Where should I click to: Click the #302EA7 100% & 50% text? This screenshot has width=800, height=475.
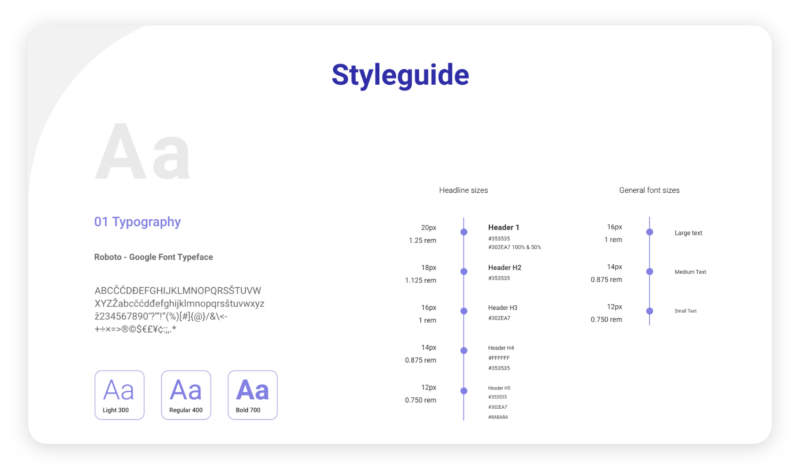(514, 247)
